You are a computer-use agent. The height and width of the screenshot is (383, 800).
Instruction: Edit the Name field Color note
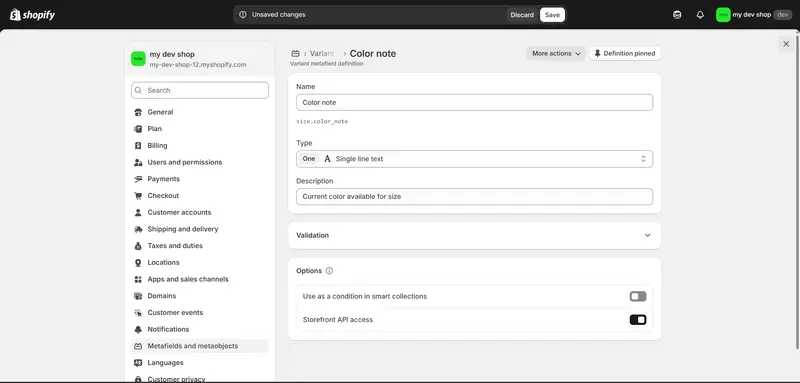[474, 103]
